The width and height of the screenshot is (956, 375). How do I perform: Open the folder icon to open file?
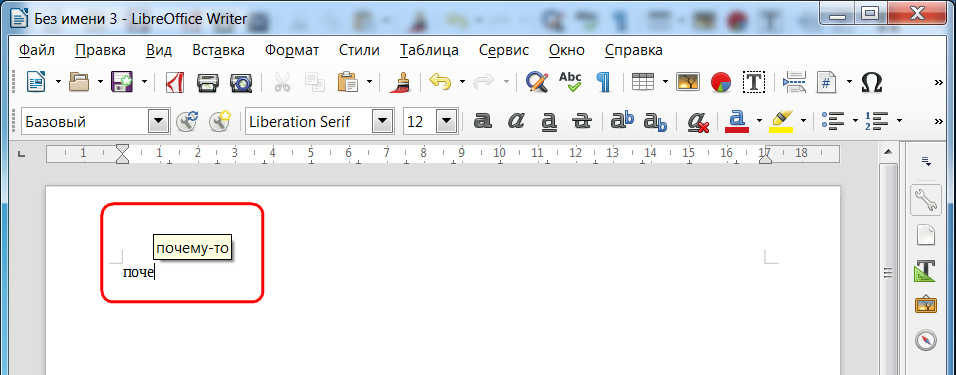coord(79,82)
